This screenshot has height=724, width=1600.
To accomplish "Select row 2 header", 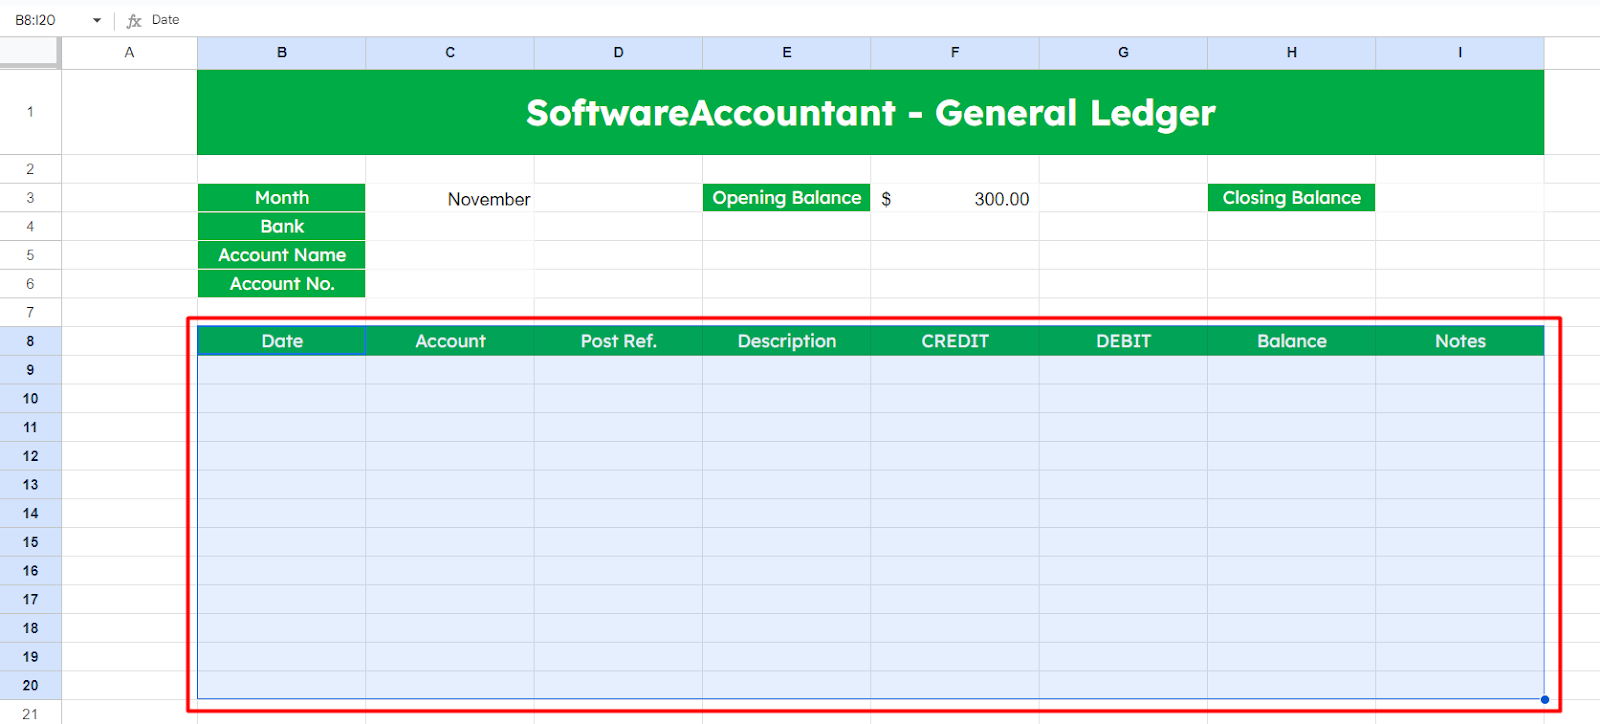I will tap(30, 169).
